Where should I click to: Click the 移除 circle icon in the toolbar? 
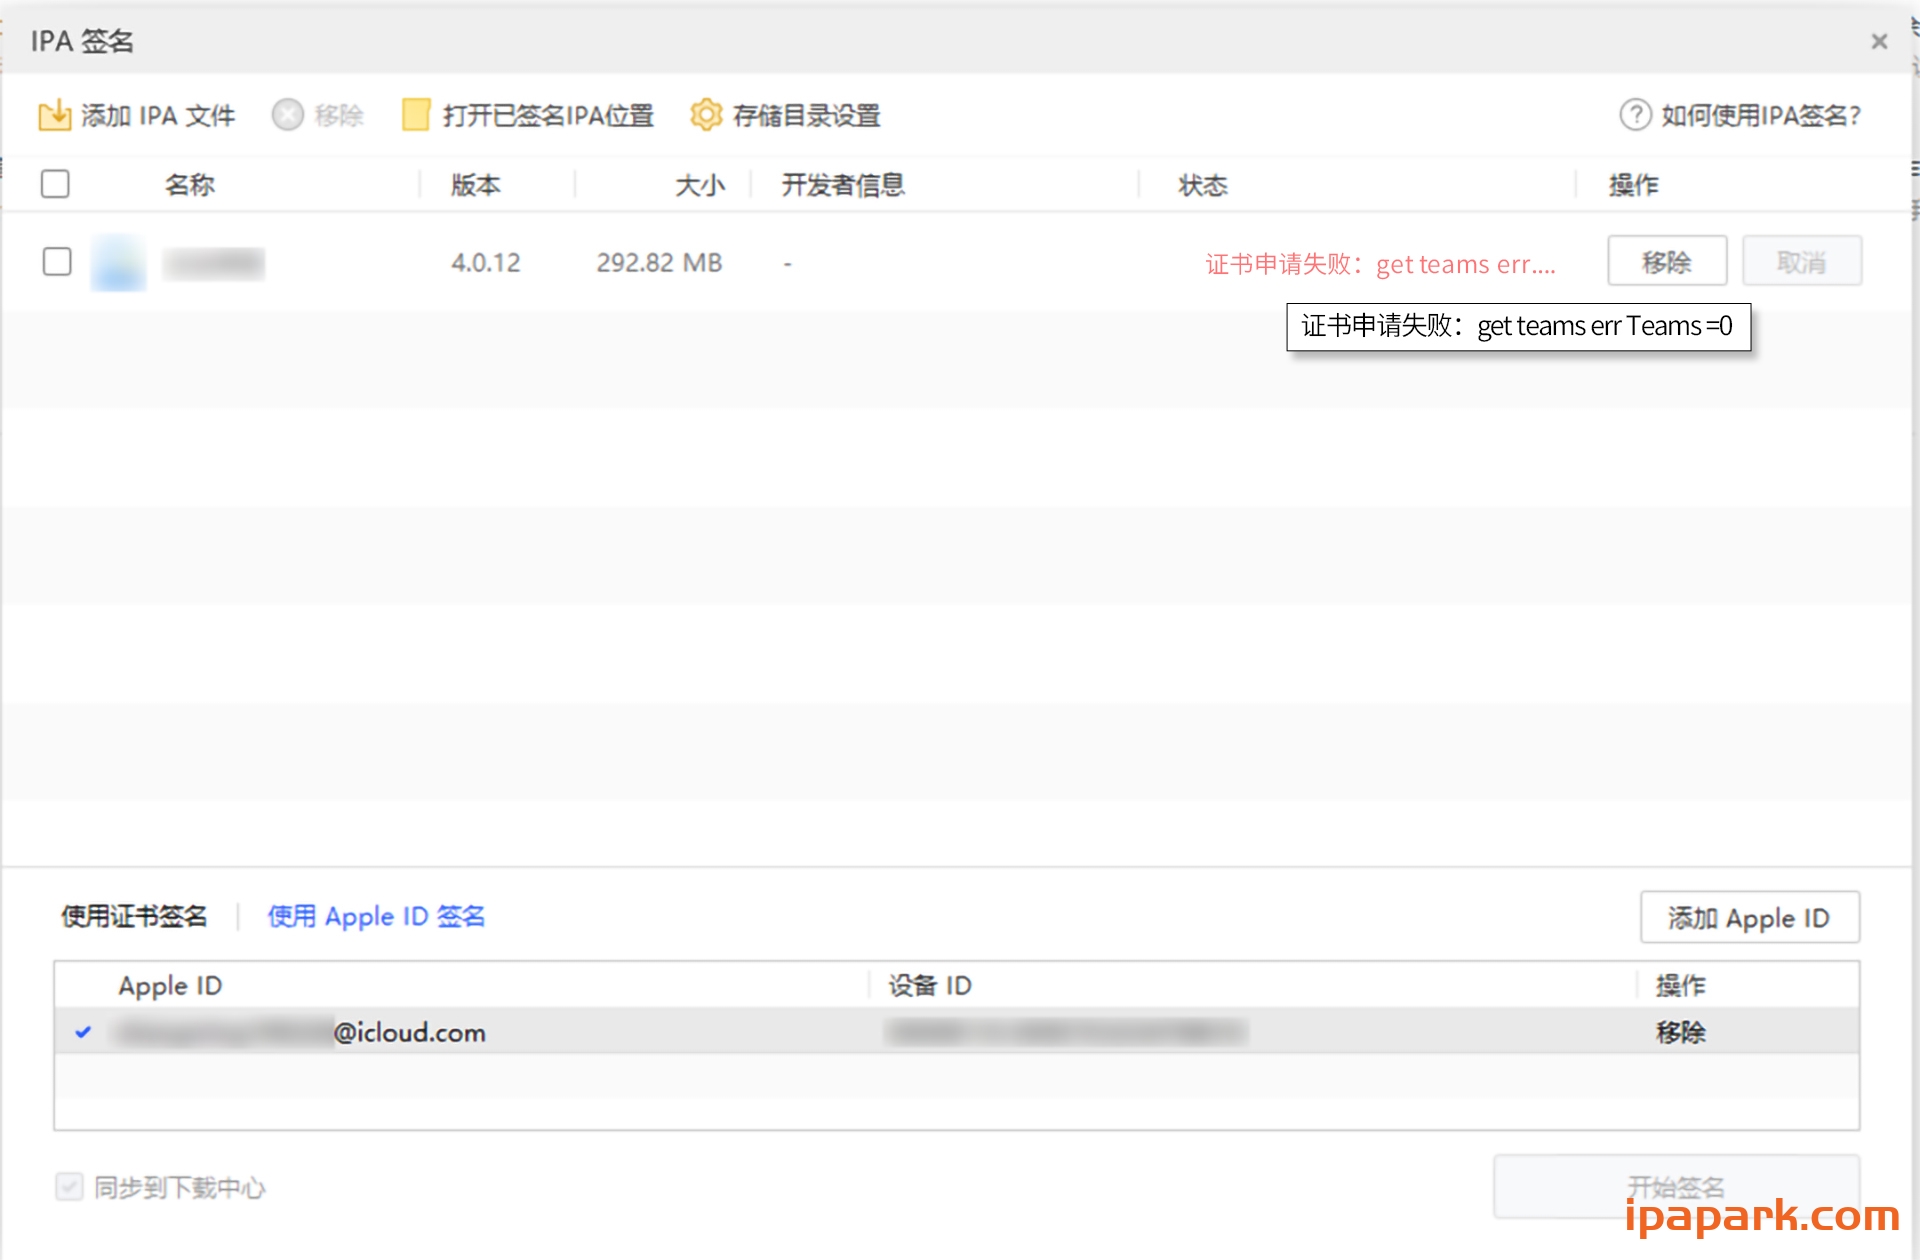coord(287,114)
